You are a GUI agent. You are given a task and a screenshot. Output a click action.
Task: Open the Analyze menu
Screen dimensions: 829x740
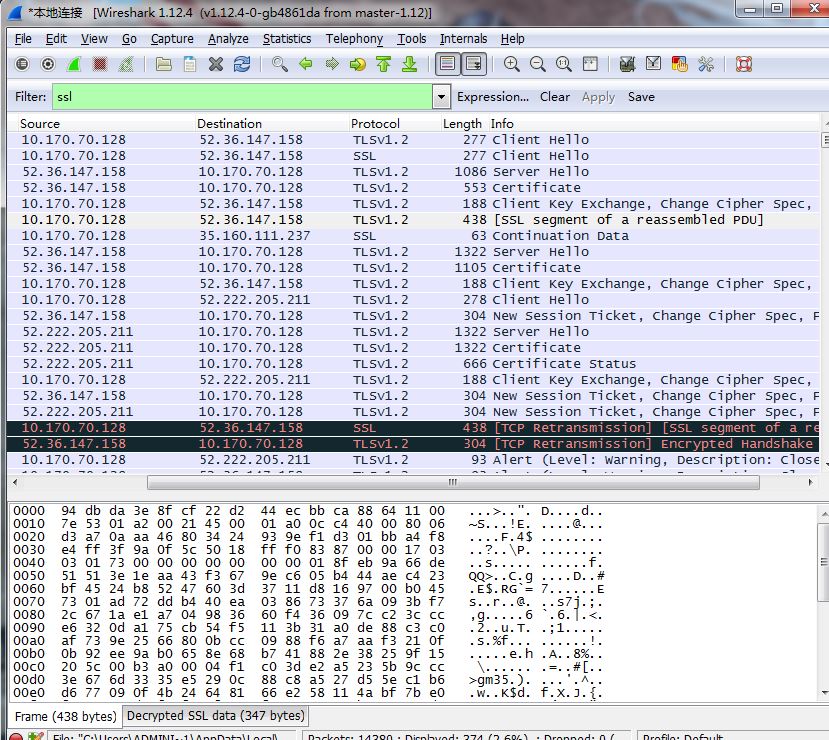228,39
